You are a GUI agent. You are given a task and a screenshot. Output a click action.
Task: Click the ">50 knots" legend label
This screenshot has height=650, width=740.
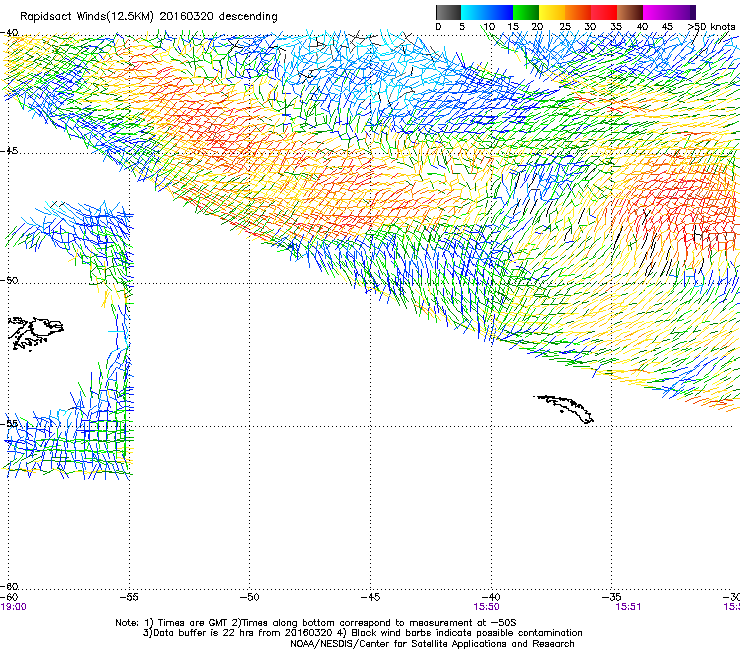point(711,27)
